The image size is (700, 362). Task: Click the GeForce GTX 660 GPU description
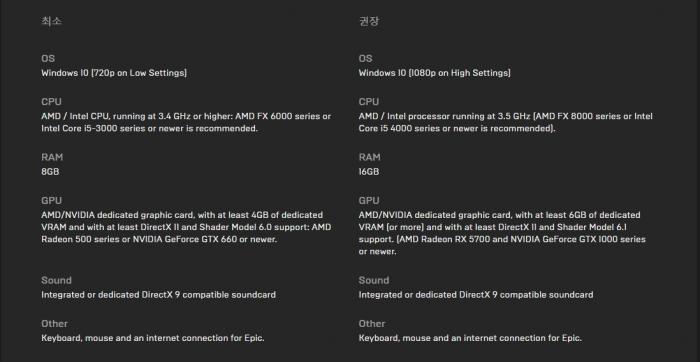coord(186,227)
